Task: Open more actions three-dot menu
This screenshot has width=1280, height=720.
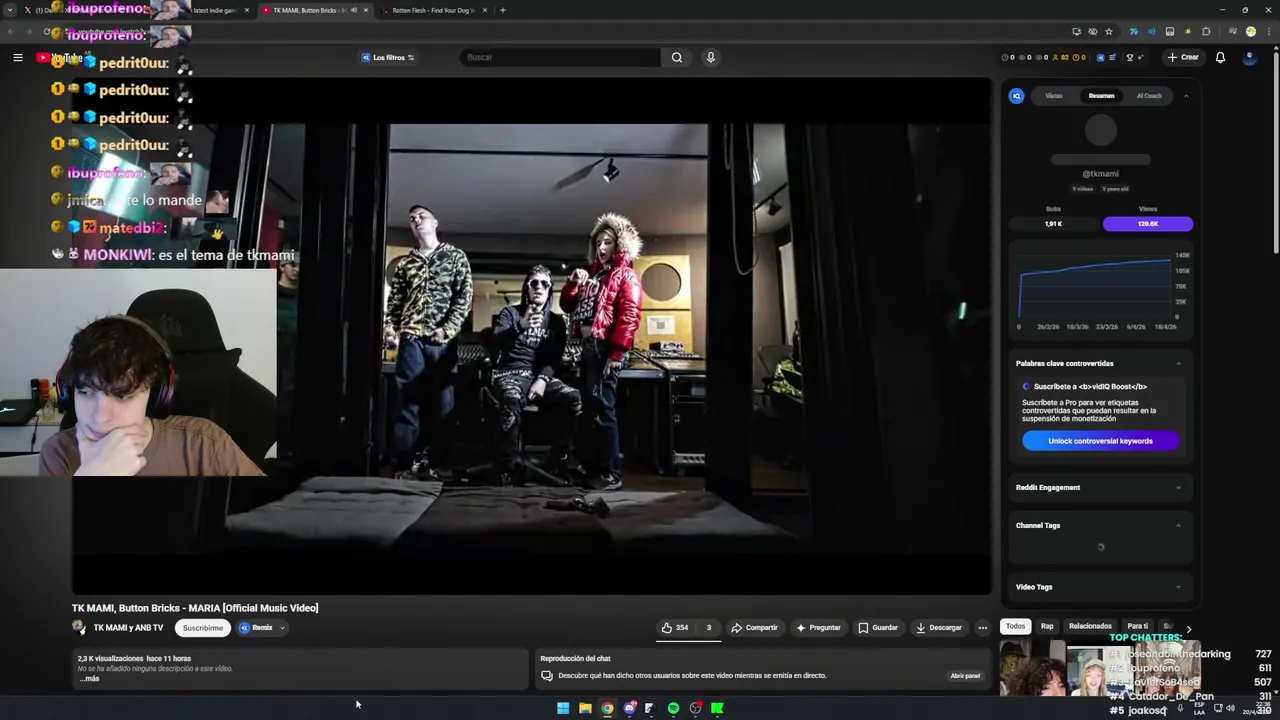Action: (983, 628)
